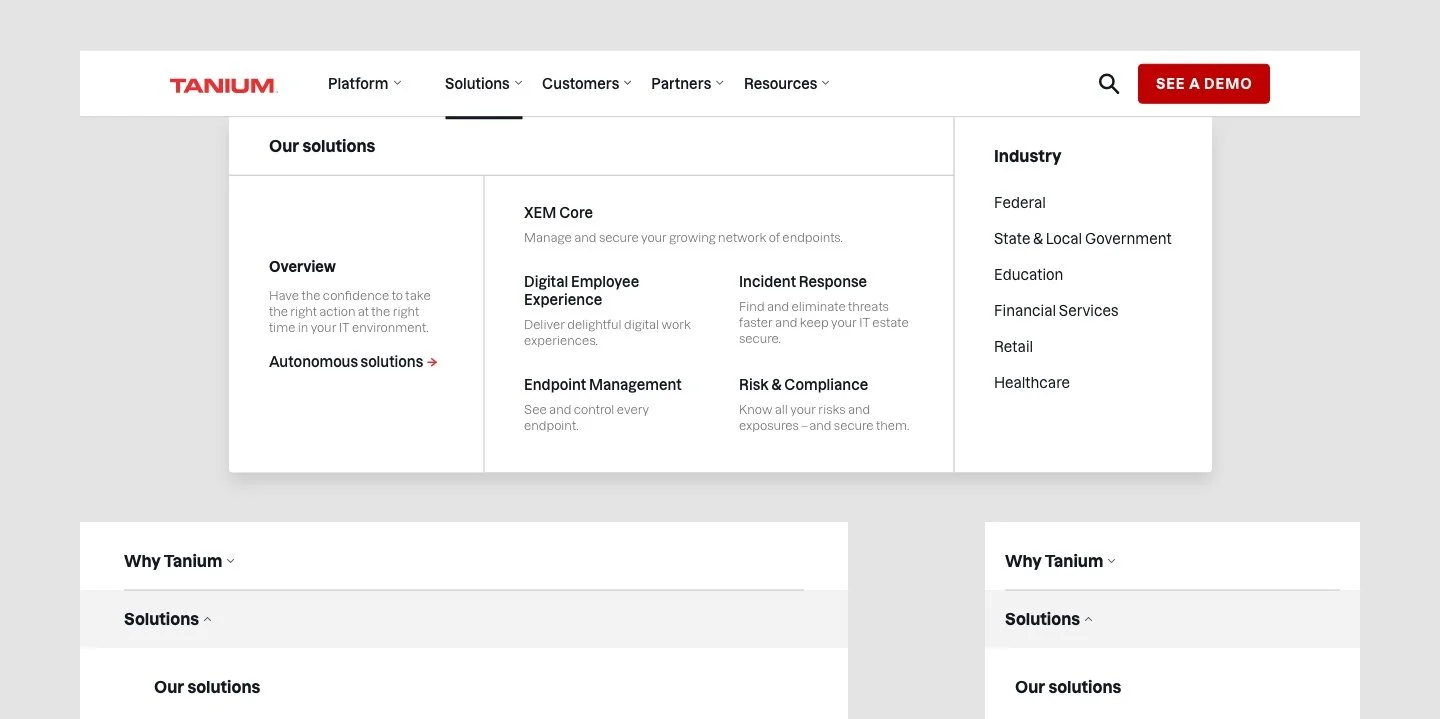Select Financial Services under Industry
1440x719 pixels.
(1056, 311)
